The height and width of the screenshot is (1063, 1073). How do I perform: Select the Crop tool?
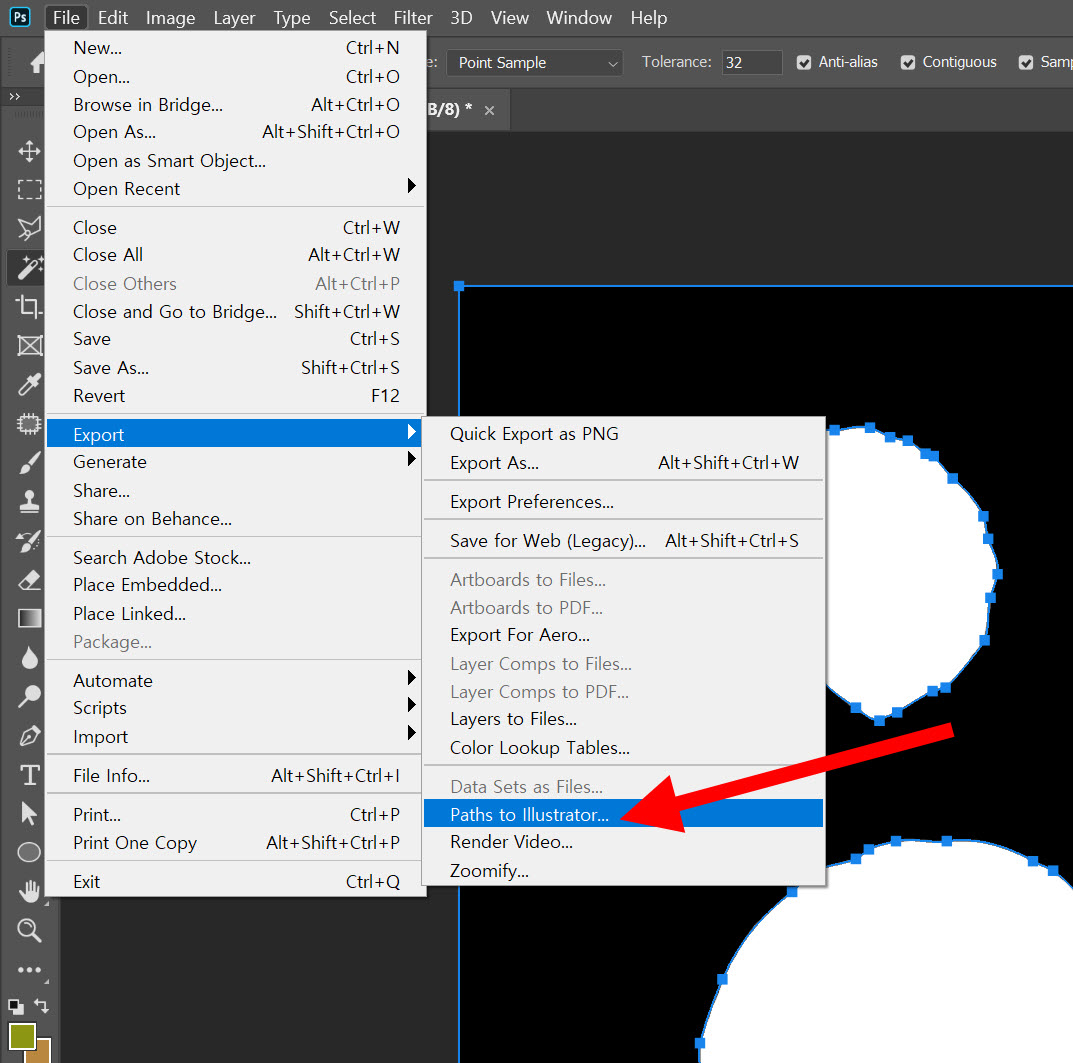(x=29, y=306)
